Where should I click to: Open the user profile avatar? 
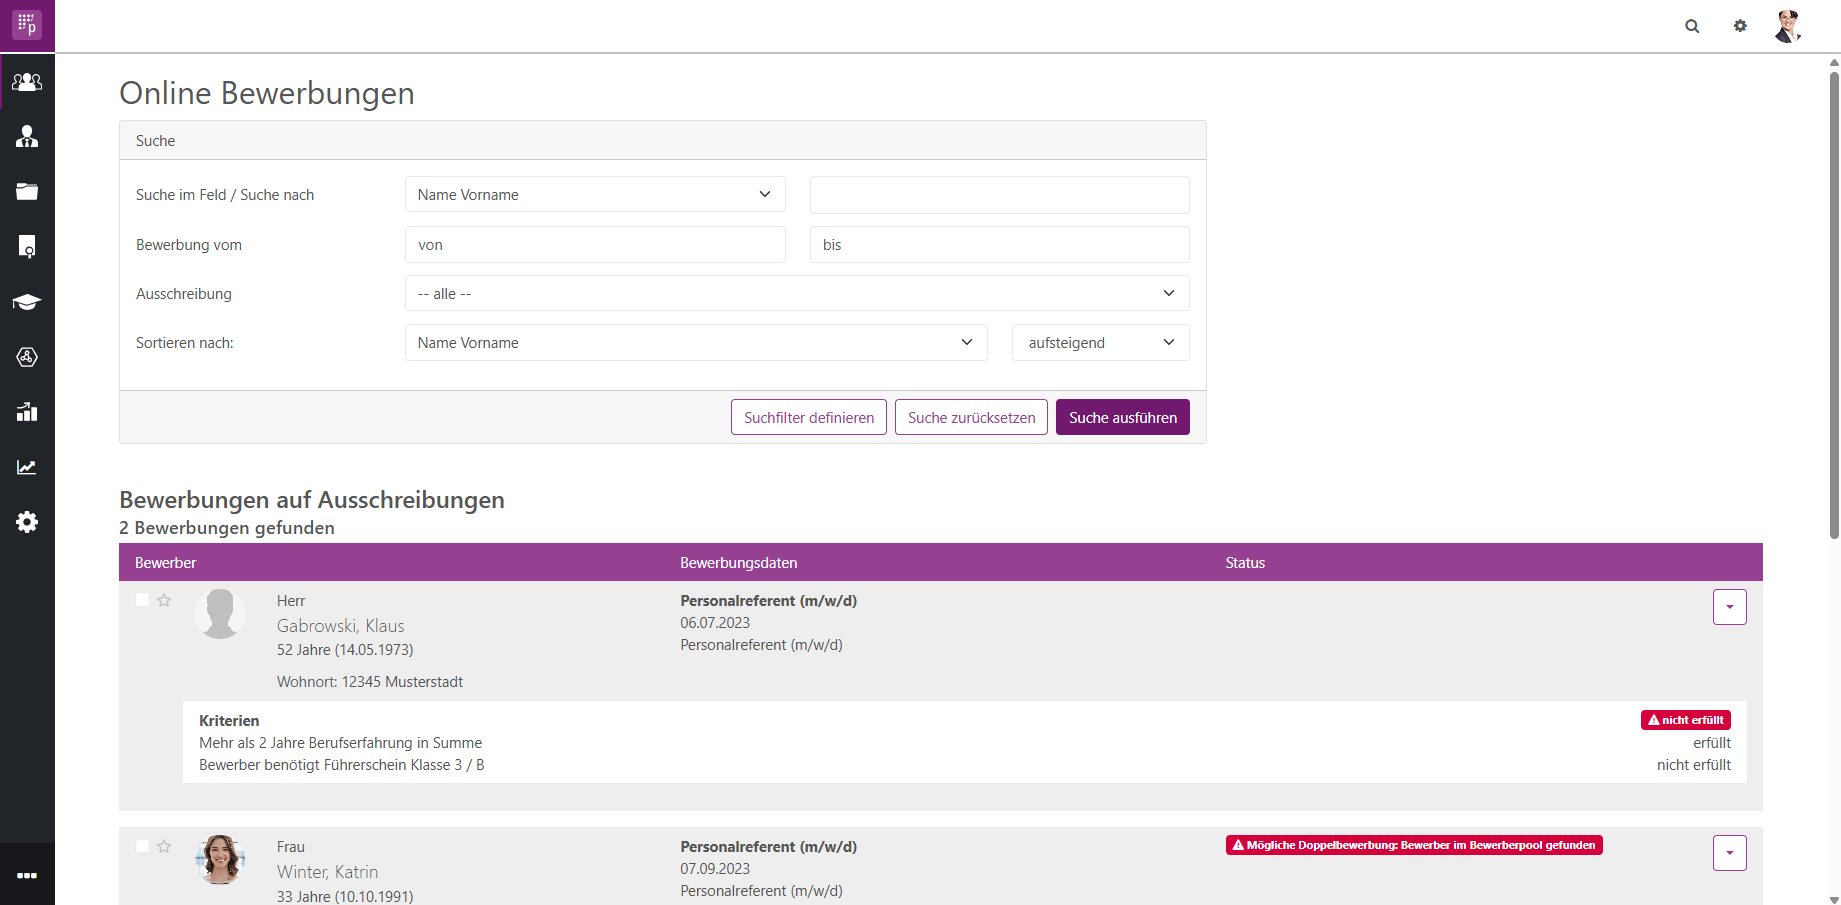tap(1788, 26)
